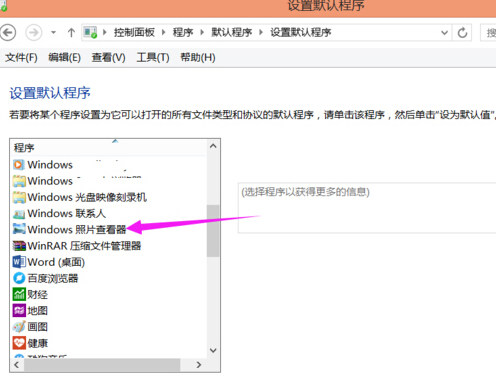Open the 文件(F) menu

tap(21, 57)
